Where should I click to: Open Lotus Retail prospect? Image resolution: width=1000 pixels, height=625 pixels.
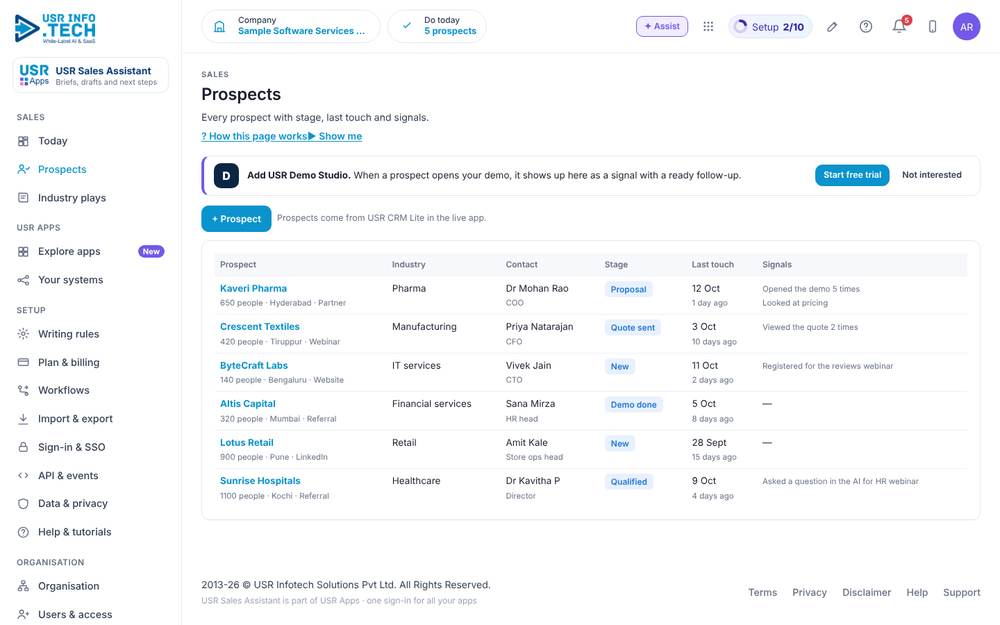(x=246, y=443)
